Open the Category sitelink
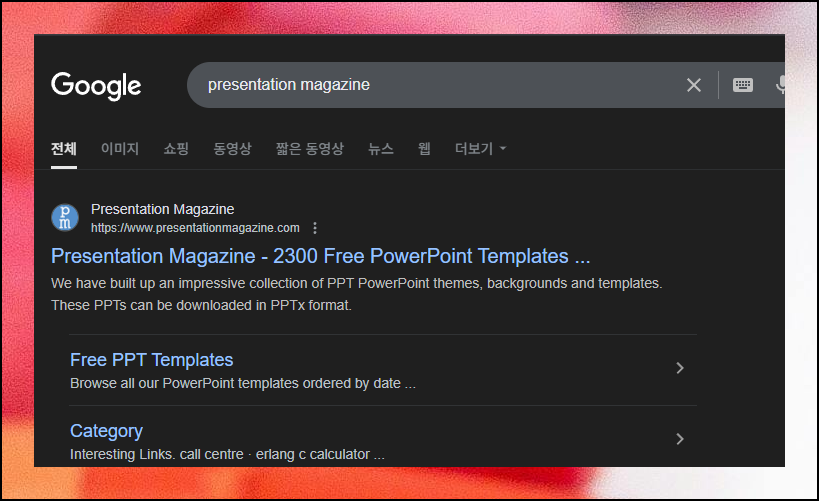Image resolution: width=819 pixels, height=501 pixels. pyautogui.click(x=106, y=431)
